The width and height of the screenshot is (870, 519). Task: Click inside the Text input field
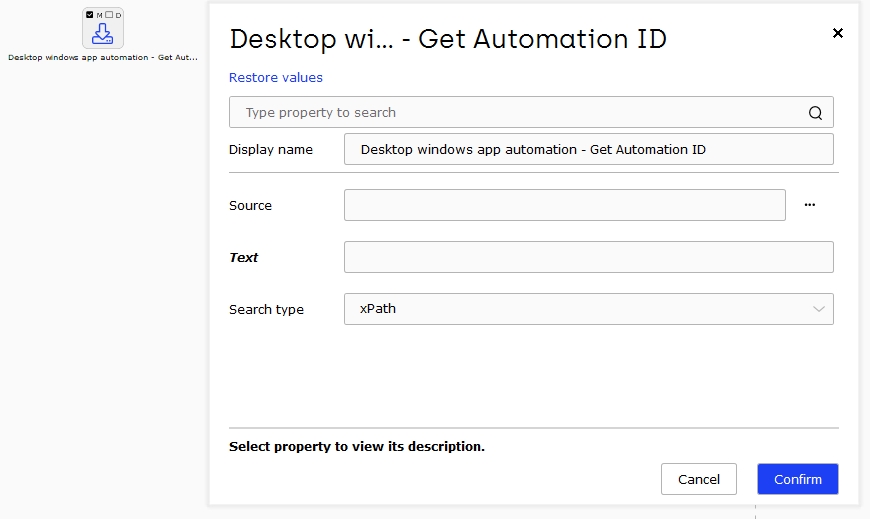[589, 257]
